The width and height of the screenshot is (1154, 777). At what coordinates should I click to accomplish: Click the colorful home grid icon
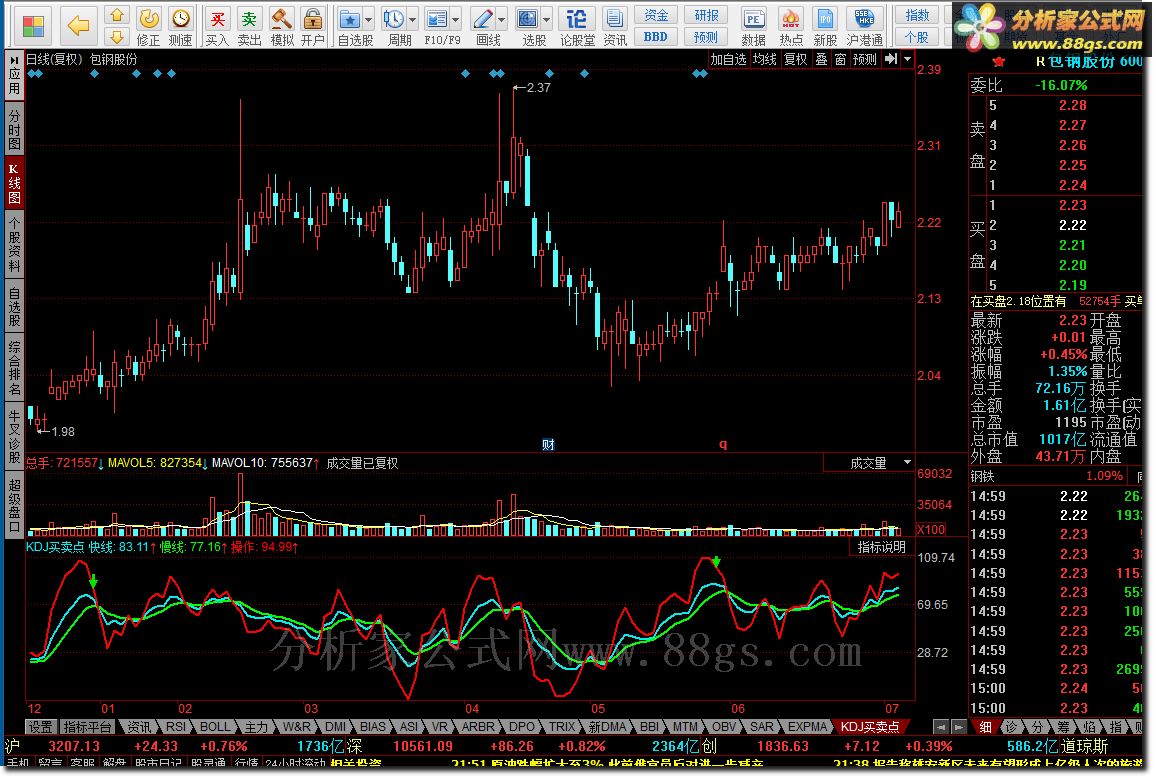click(x=32, y=26)
